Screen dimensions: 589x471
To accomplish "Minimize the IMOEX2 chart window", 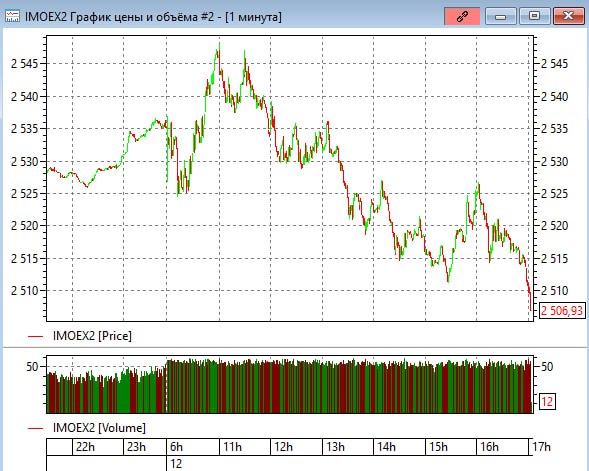I will tap(501, 17).
